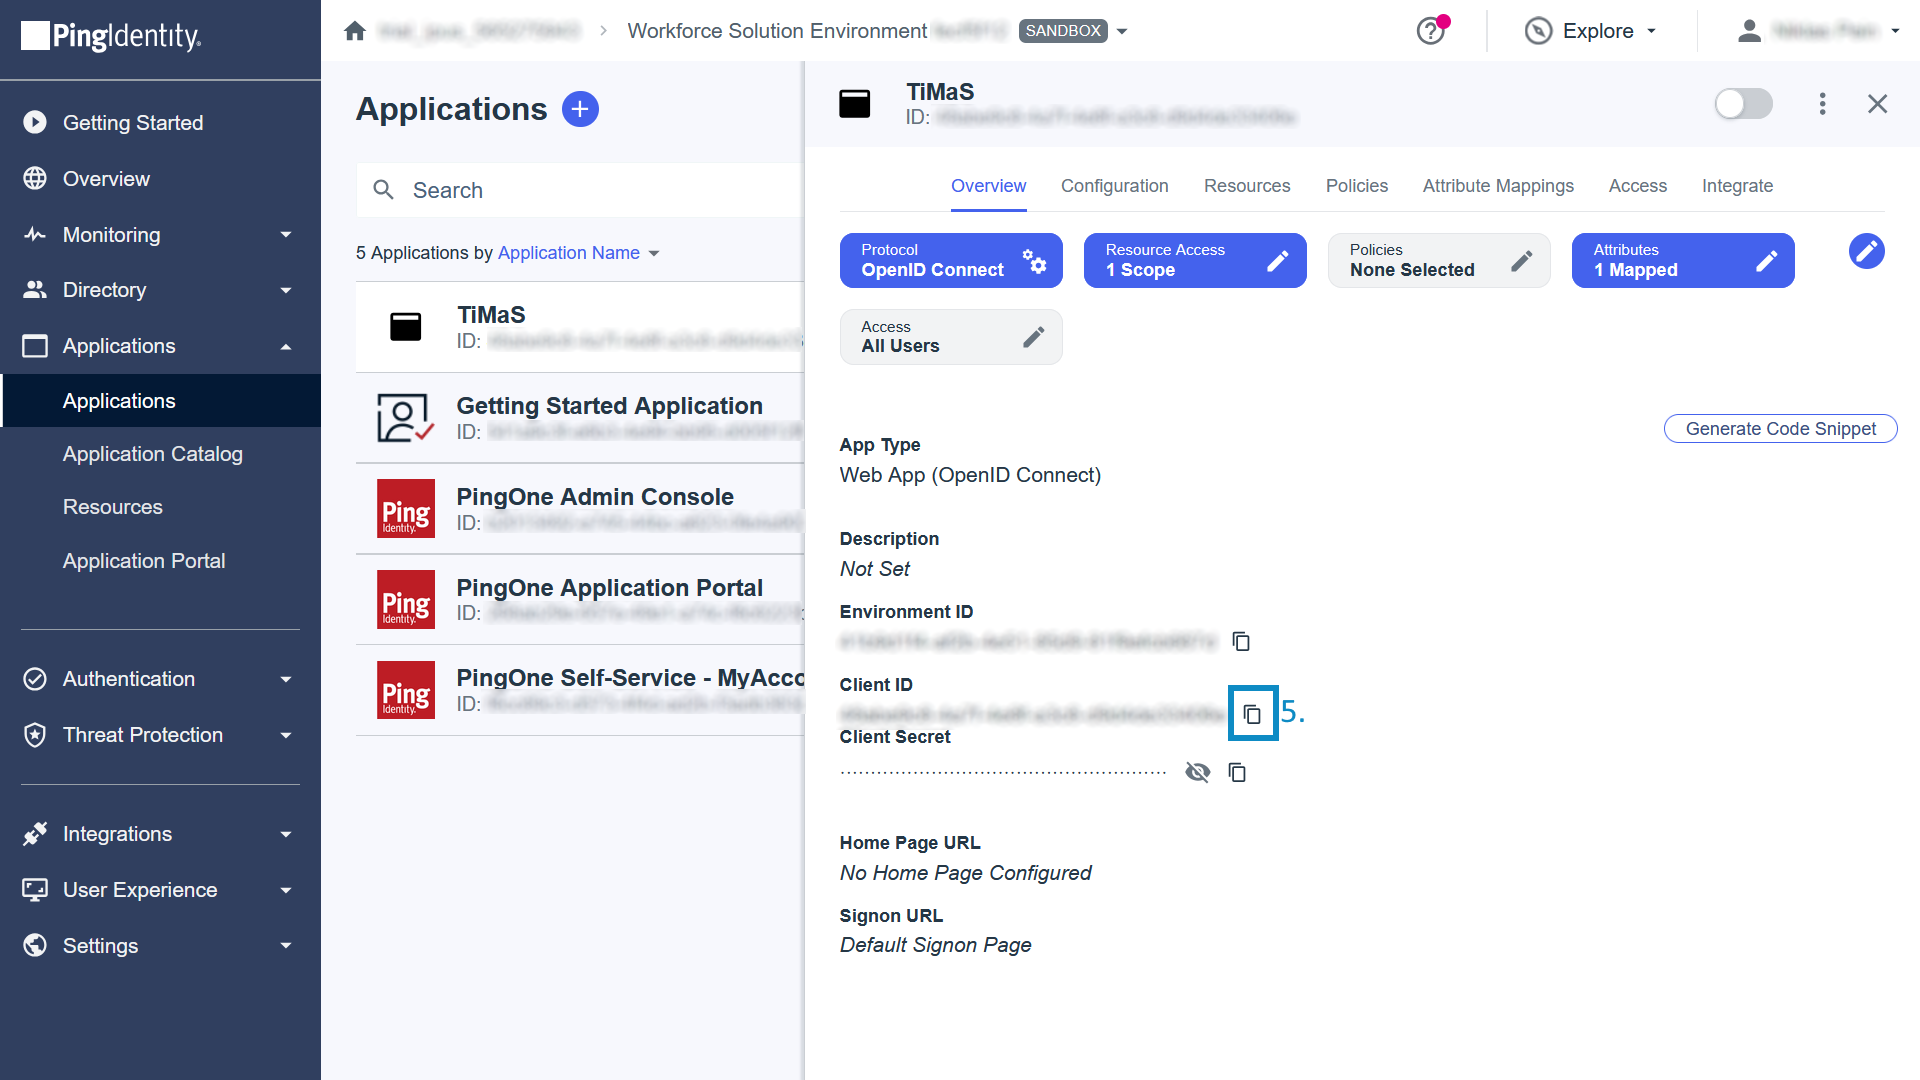The width and height of the screenshot is (1920, 1080).
Task: Enable the TiMaS application toggle
Action: click(1743, 104)
